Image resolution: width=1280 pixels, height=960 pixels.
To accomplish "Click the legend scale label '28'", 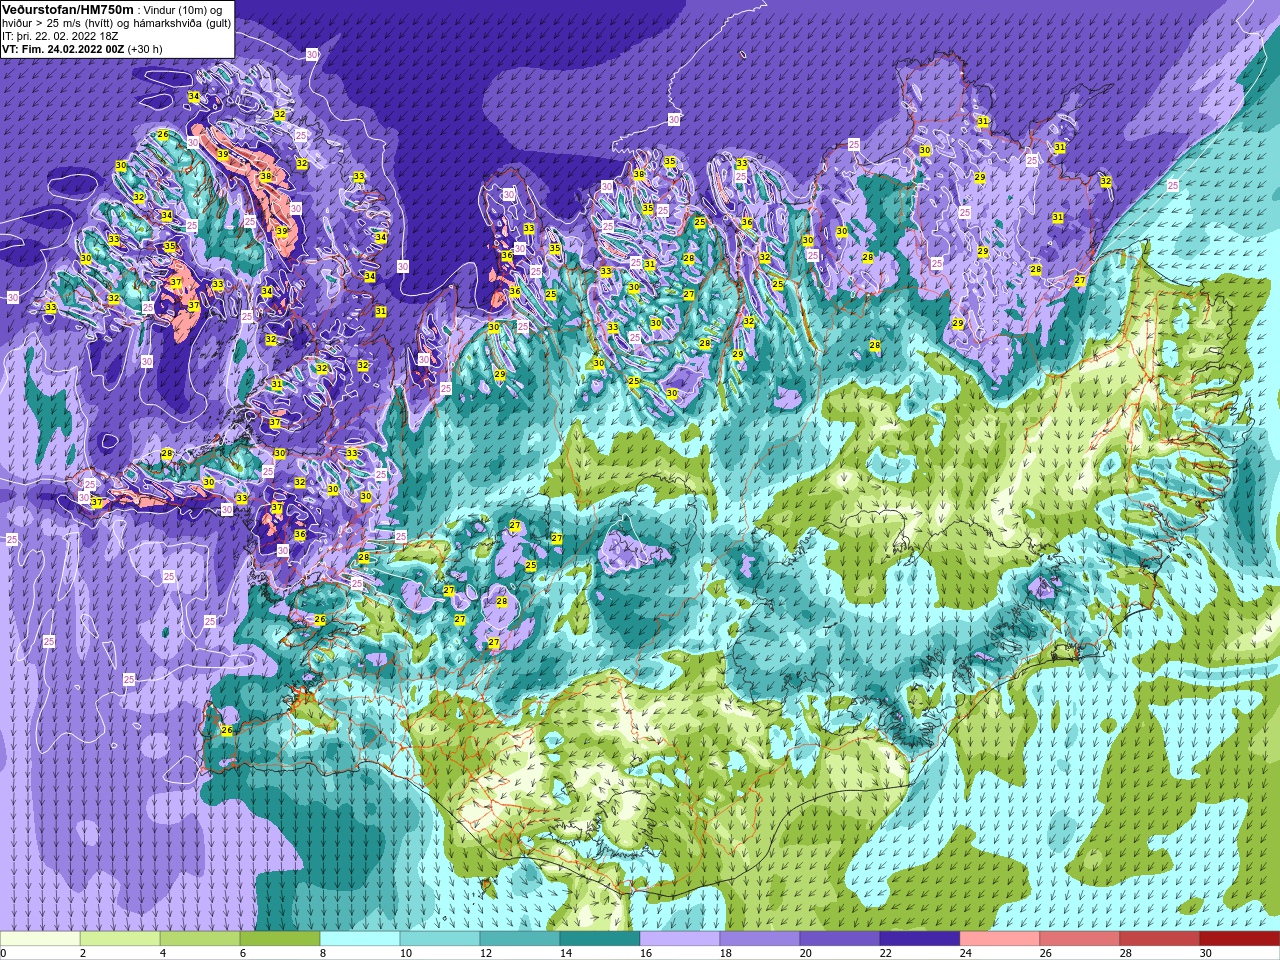I will [1126, 953].
